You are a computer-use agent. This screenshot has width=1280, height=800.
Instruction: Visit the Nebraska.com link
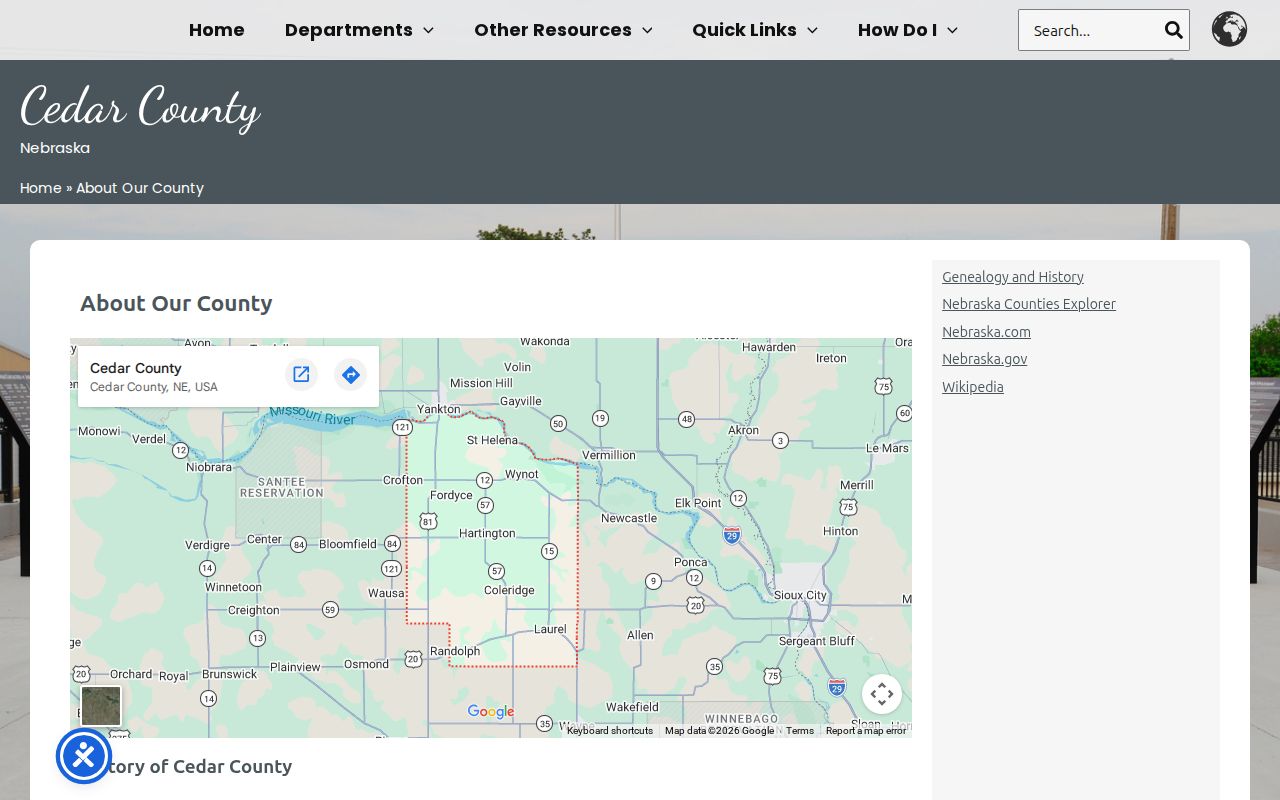pyautogui.click(x=986, y=332)
